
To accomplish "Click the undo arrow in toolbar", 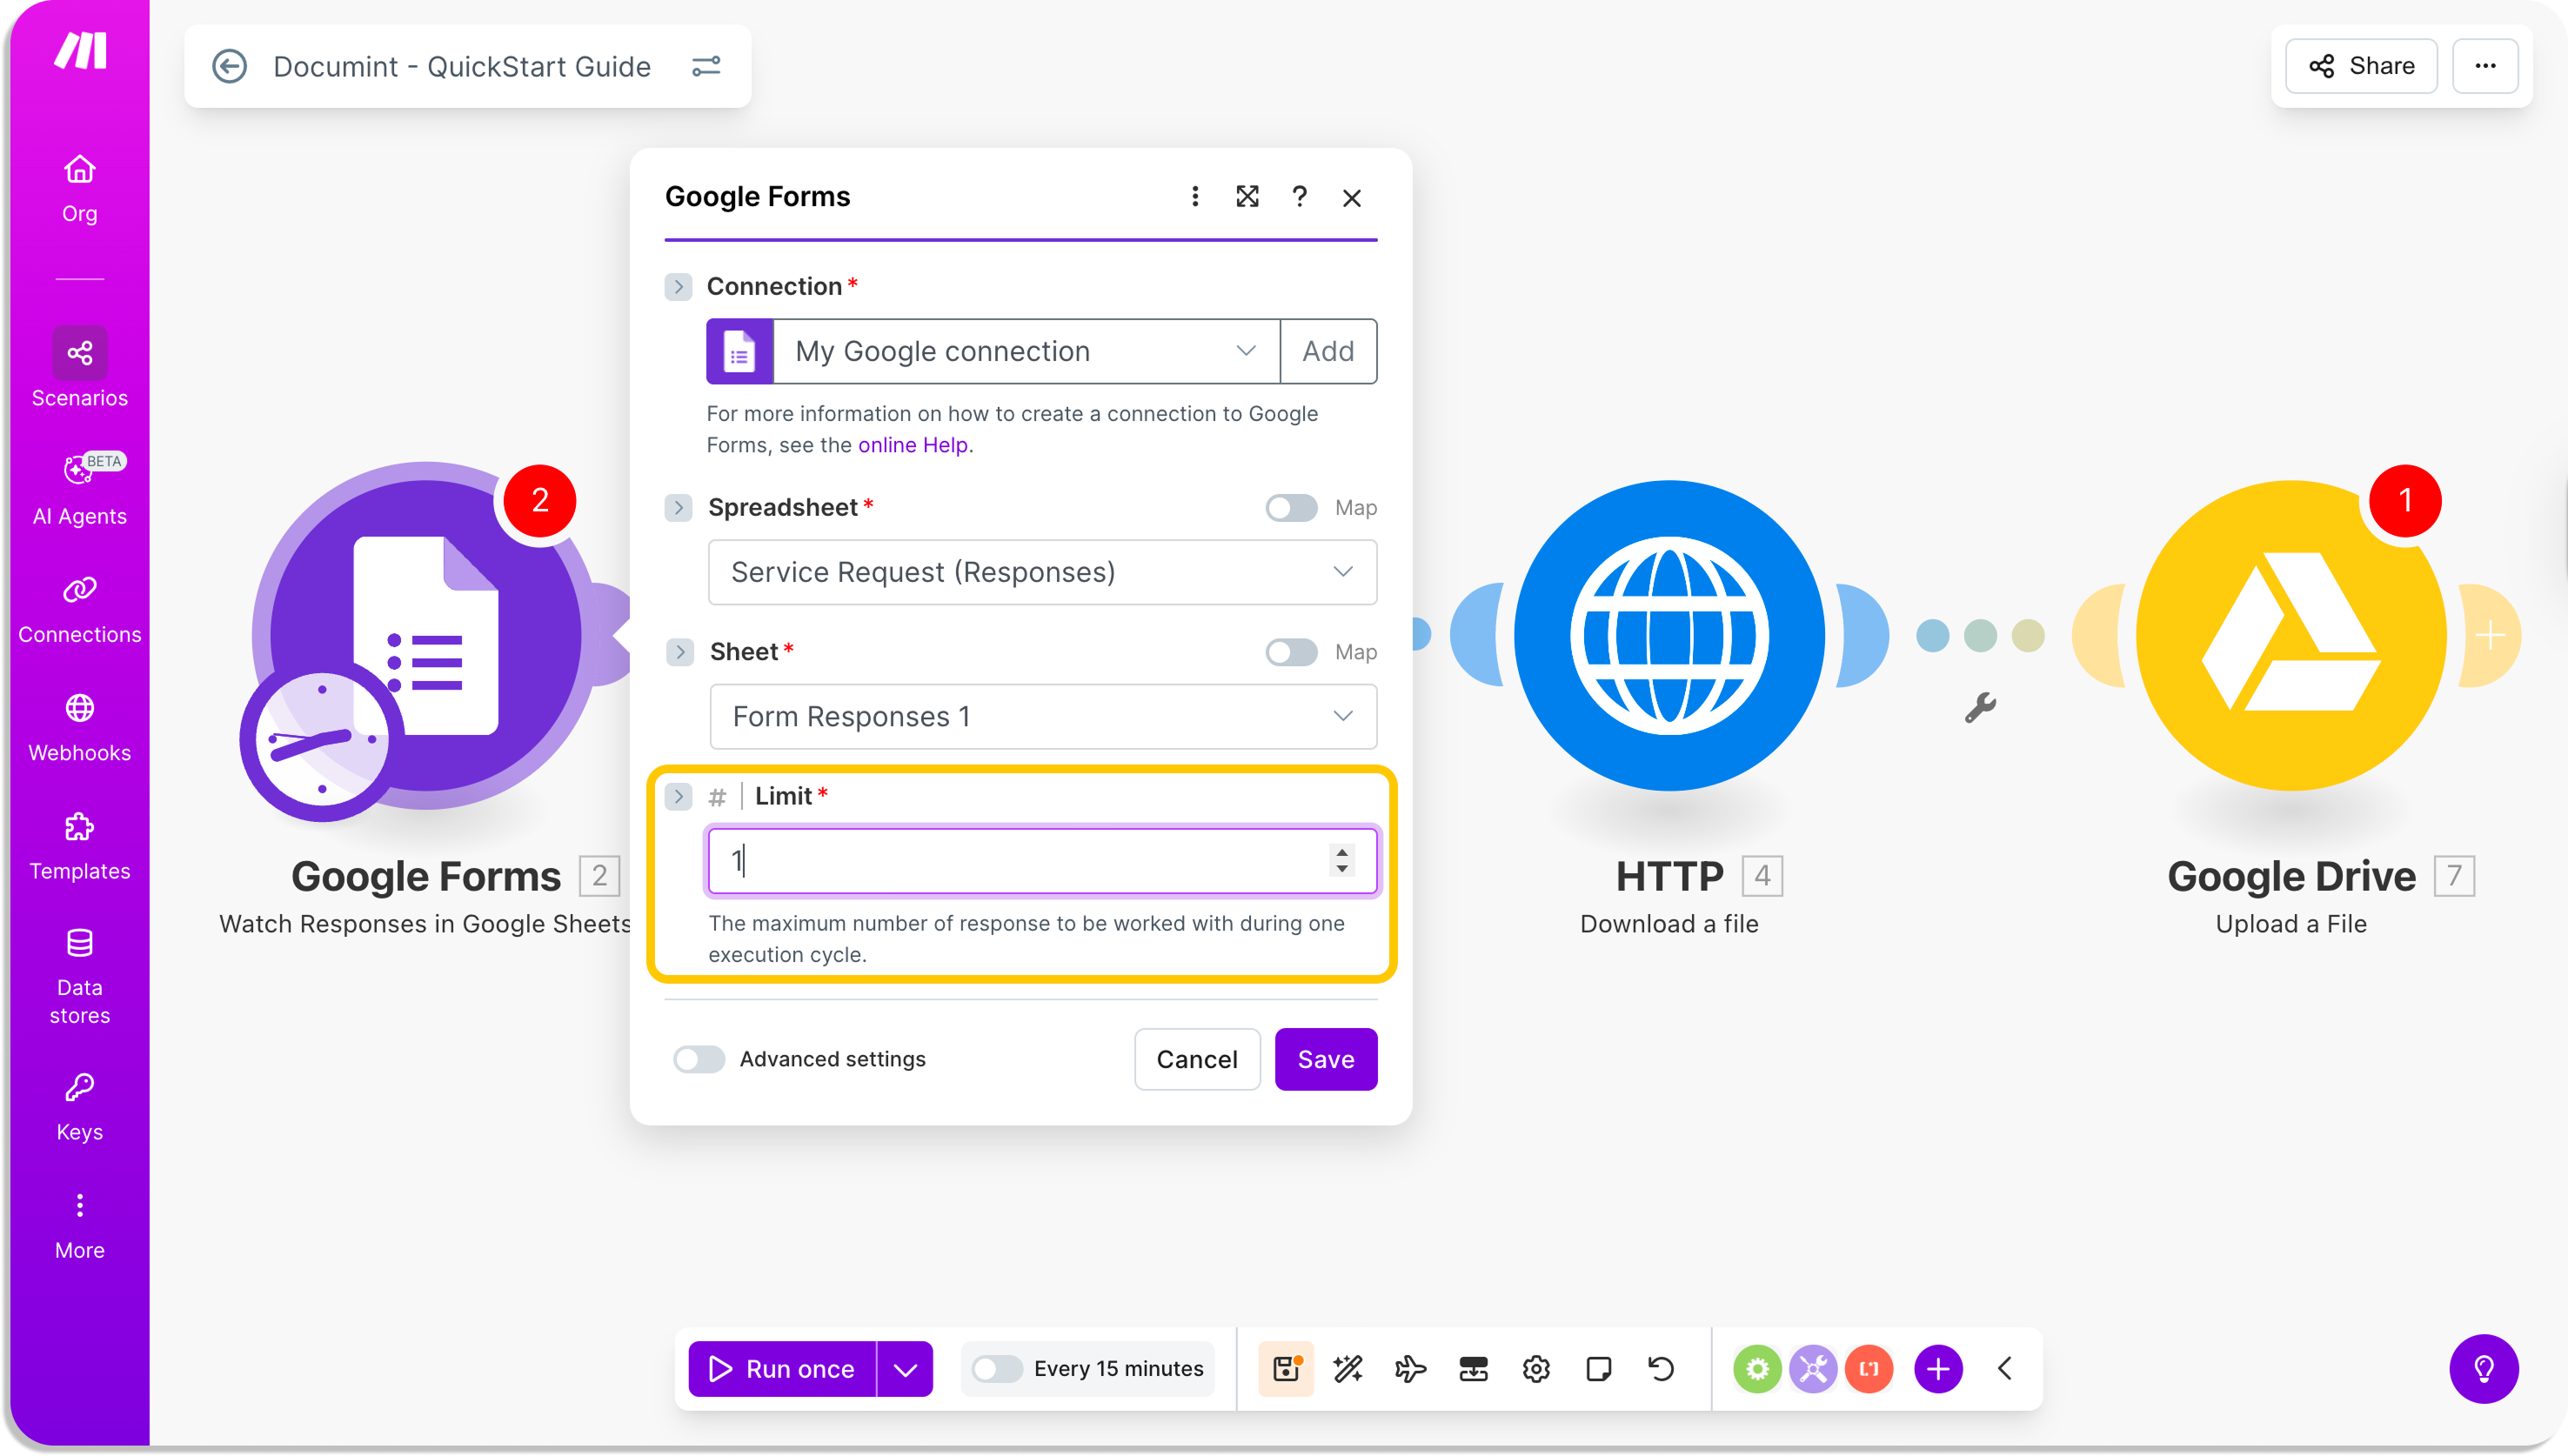I will 1661,1369.
